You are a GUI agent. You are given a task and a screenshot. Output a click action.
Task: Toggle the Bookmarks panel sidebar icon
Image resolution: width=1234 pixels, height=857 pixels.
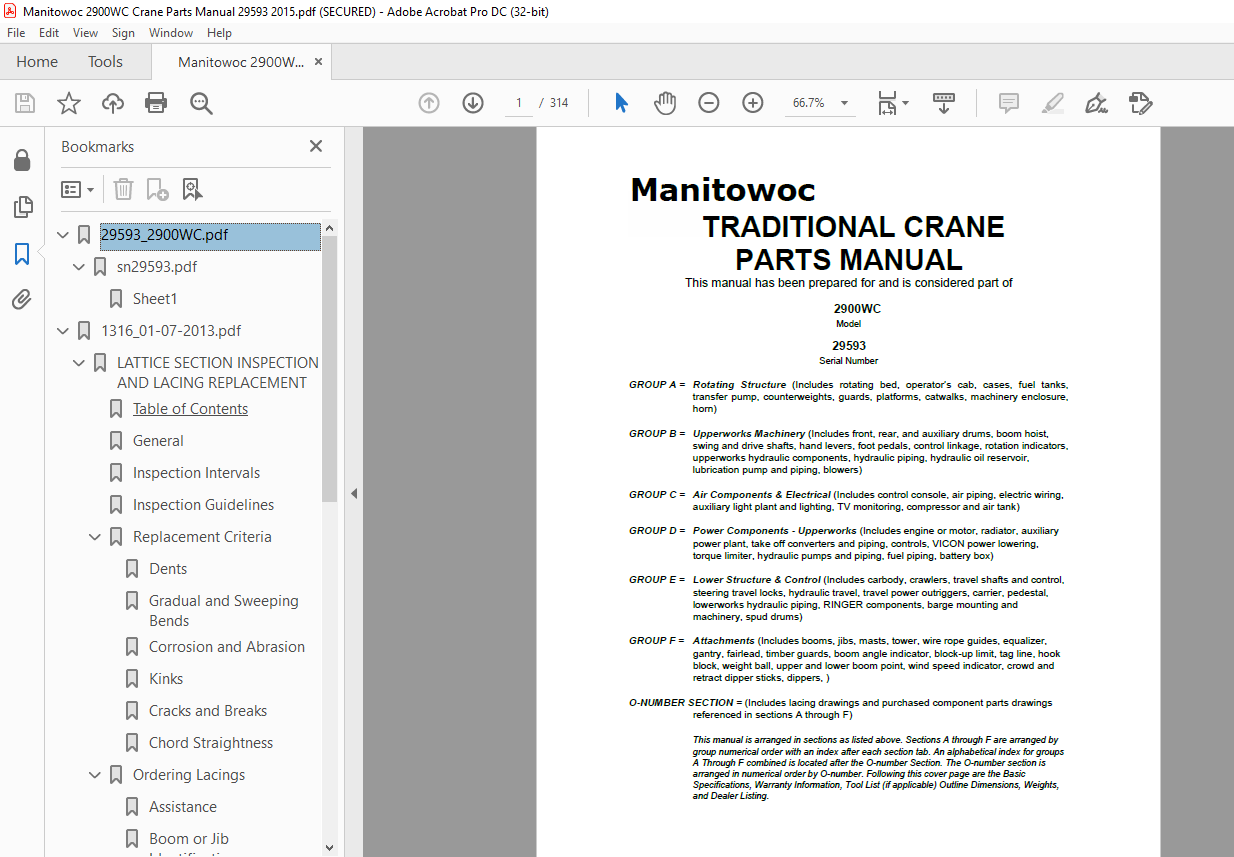(22, 254)
